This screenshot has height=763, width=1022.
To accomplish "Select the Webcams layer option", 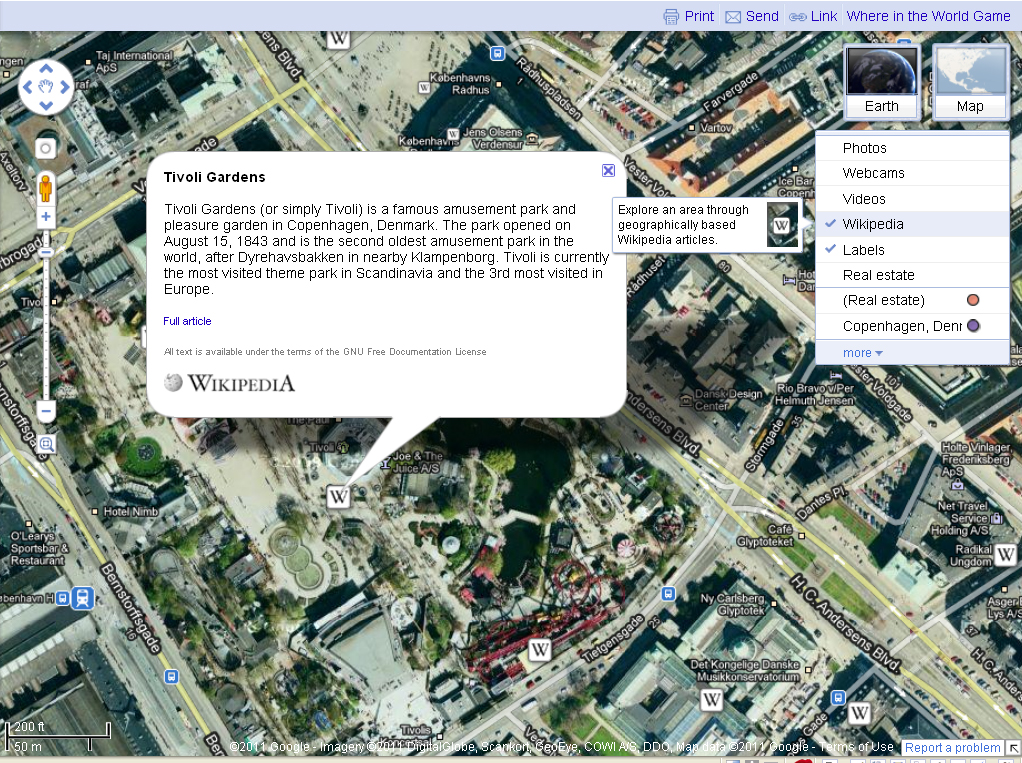I will pyautogui.click(x=873, y=173).
